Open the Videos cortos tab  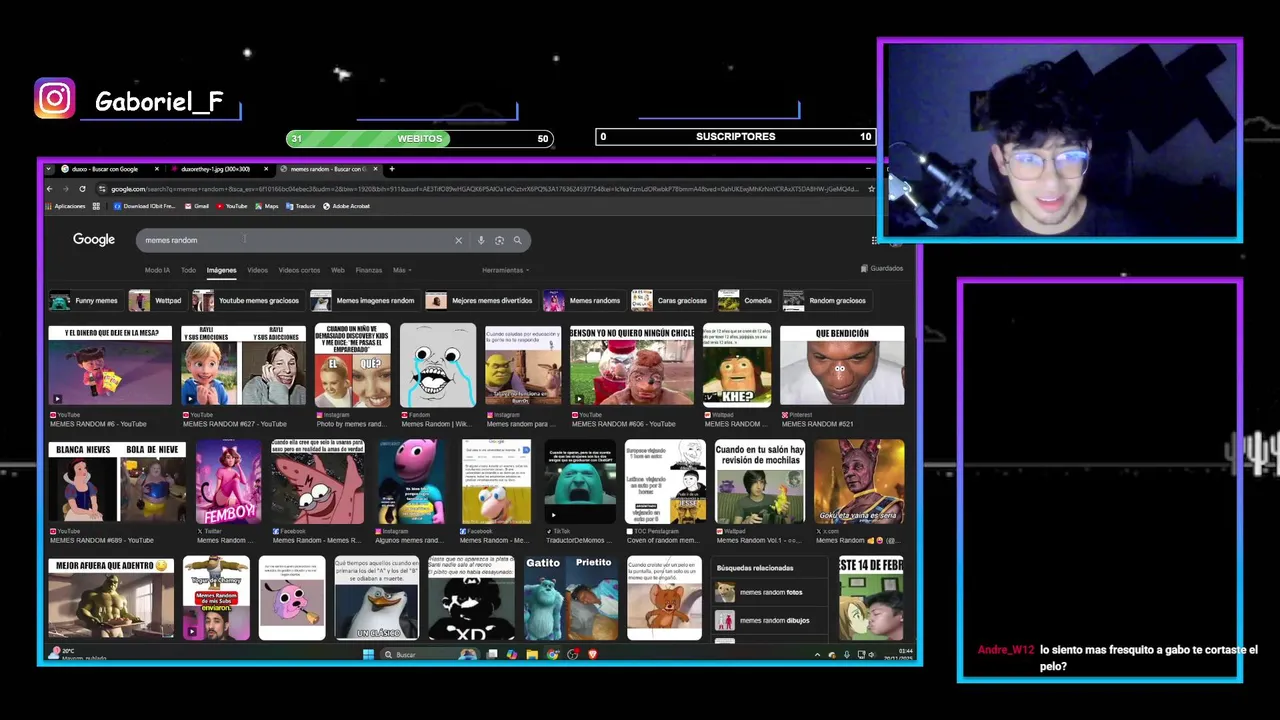(299, 270)
